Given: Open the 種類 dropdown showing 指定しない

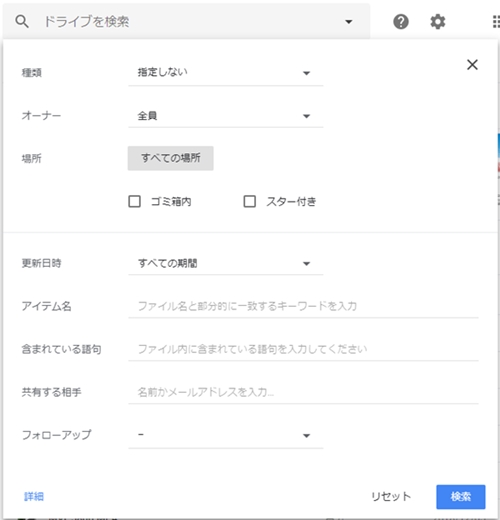Looking at the screenshot, I should click(x=226, y=73).
